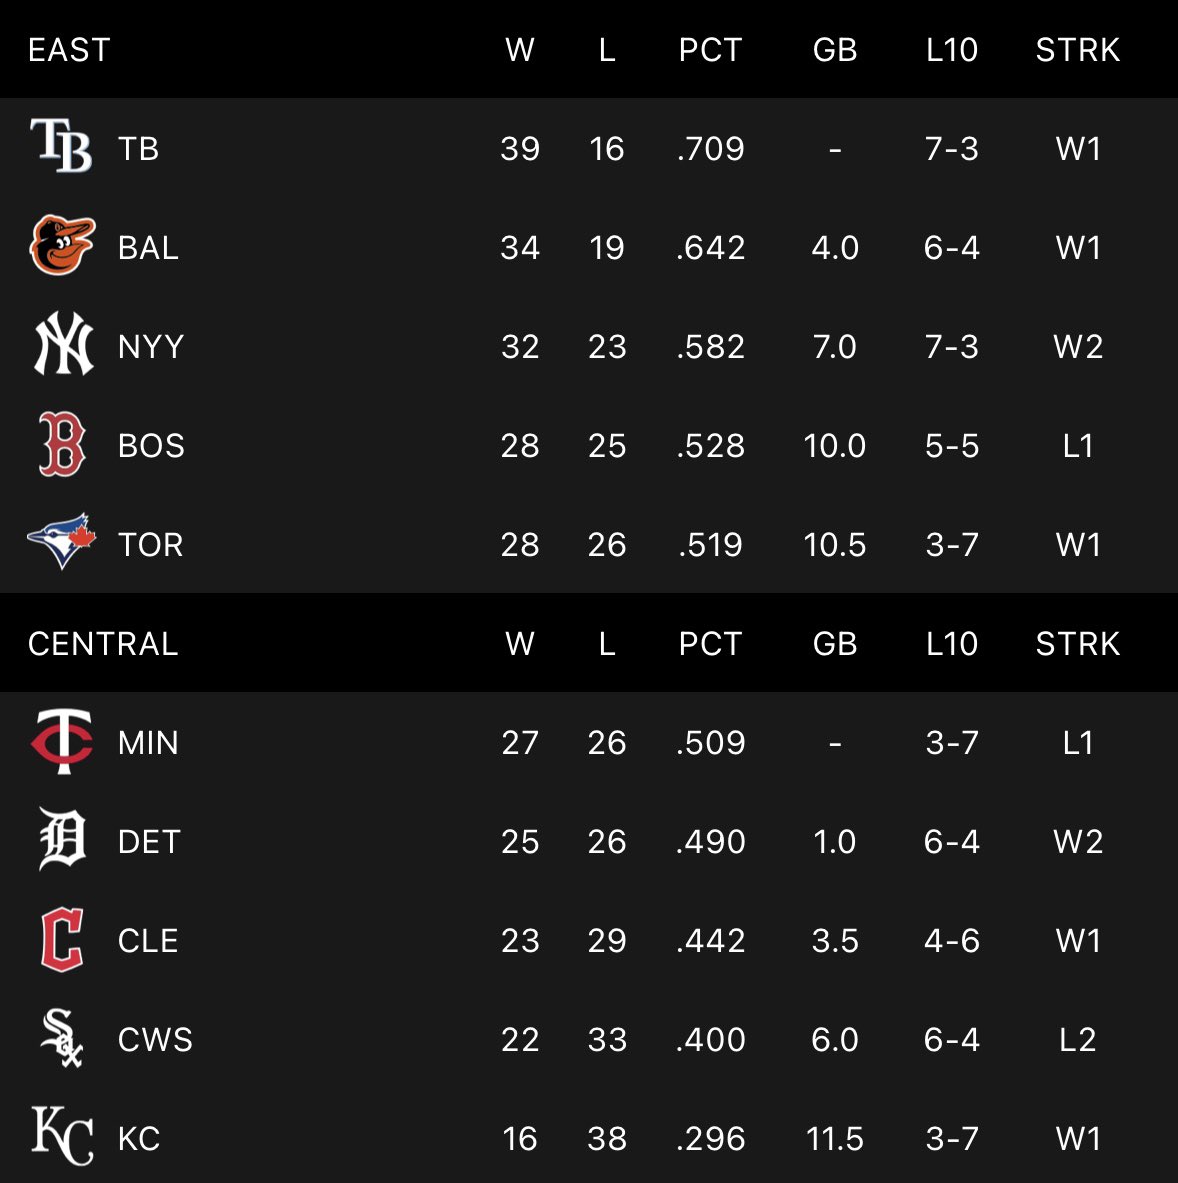Select the Minnesota Twins logo
The image size is (1178, 1183).
[62, 741]
